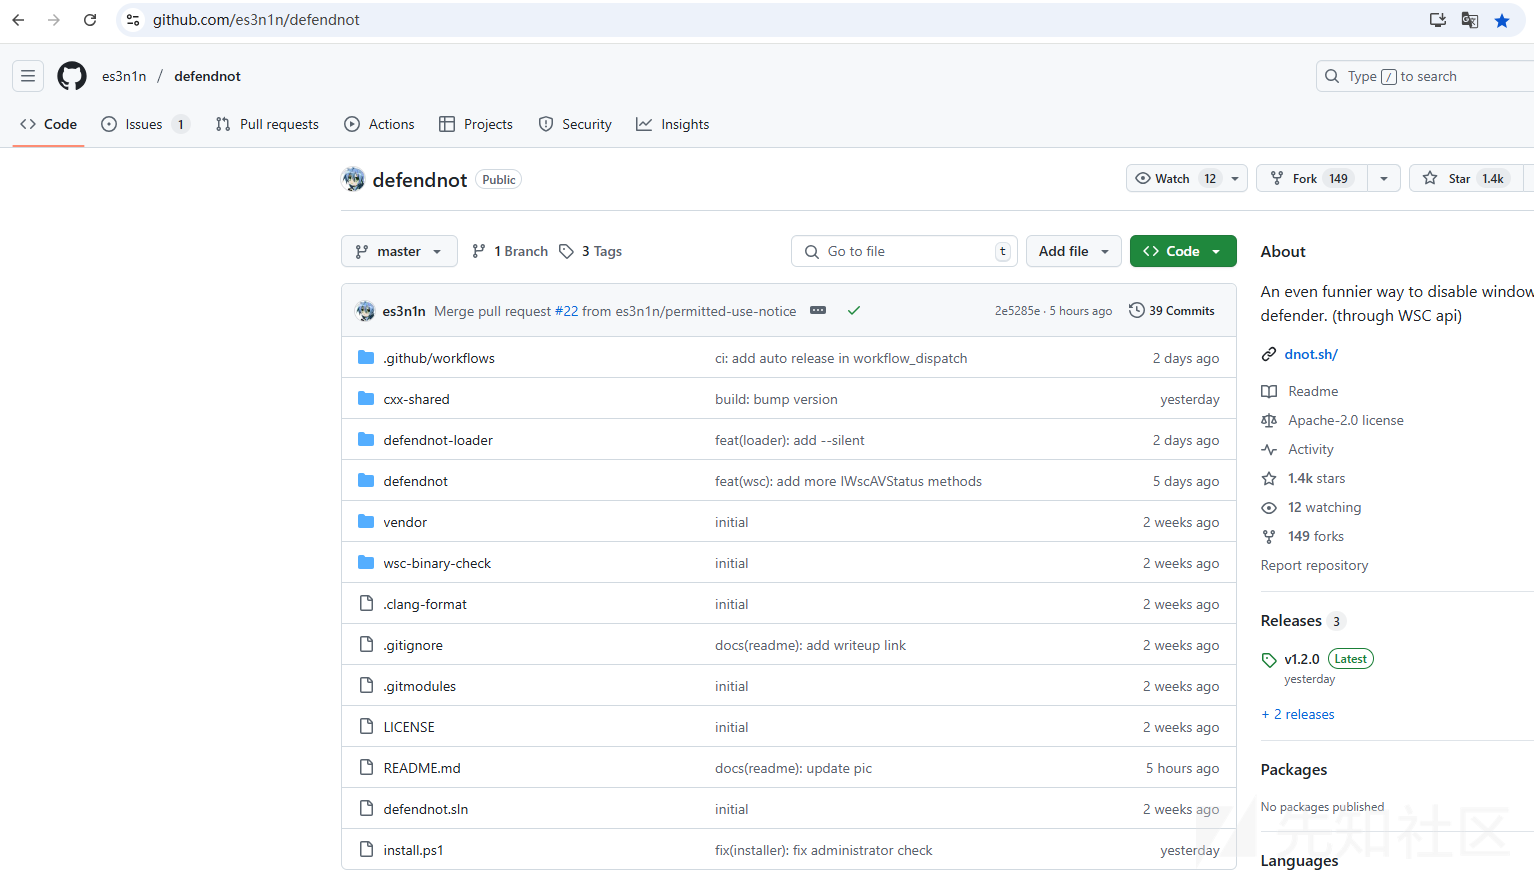Expand the Add file dropdown
Screen dimensions: 1534x875
pyautogui.click(x=1073, y=251)
